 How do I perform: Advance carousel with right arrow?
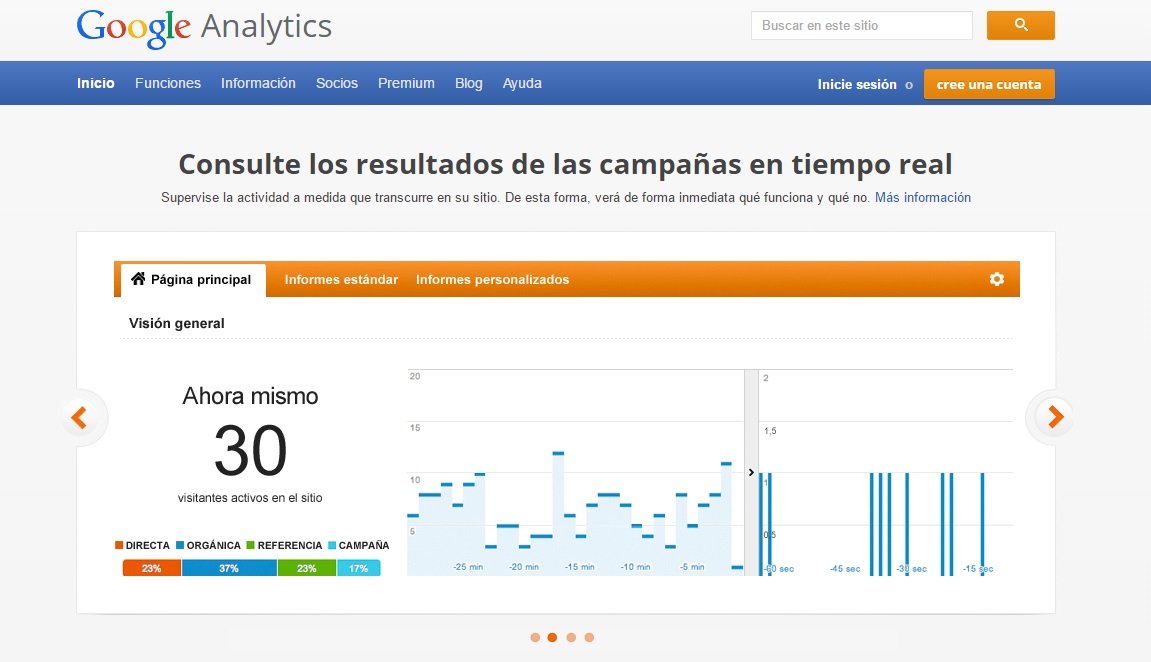click(1054, 417)
